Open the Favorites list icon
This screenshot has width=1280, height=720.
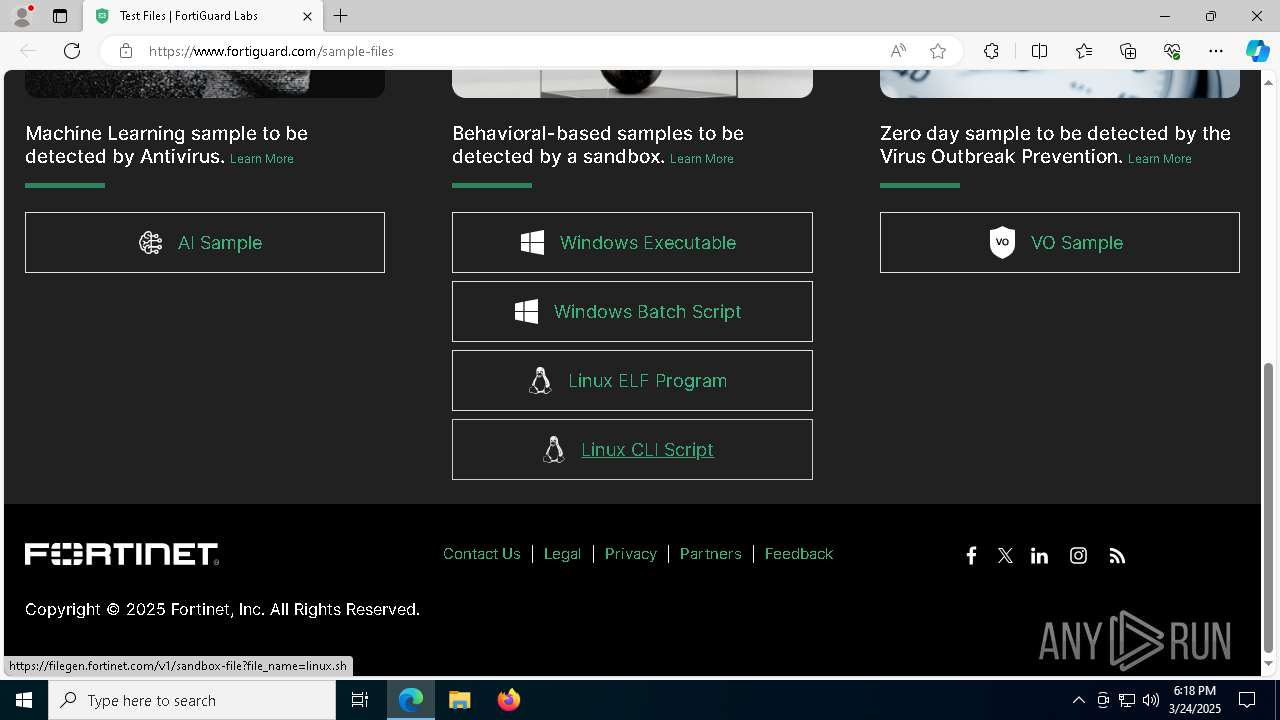pyautogui.click(x=1084, y=51)
